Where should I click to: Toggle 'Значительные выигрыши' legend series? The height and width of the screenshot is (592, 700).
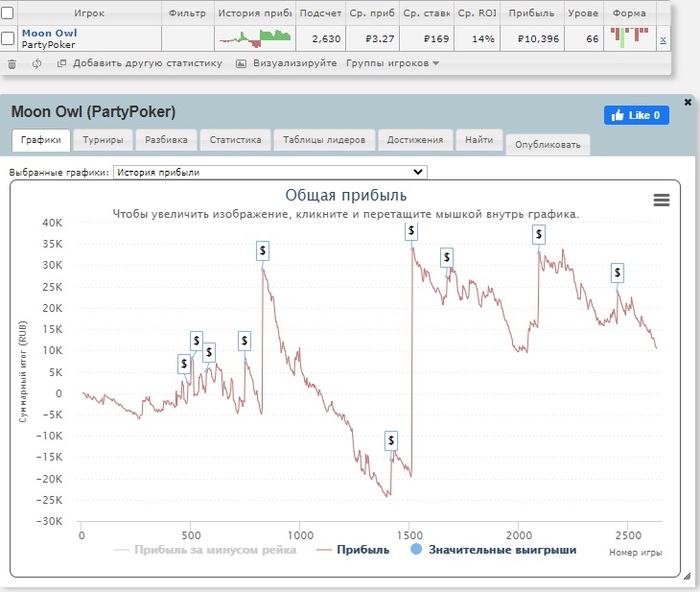coord(493,550)
